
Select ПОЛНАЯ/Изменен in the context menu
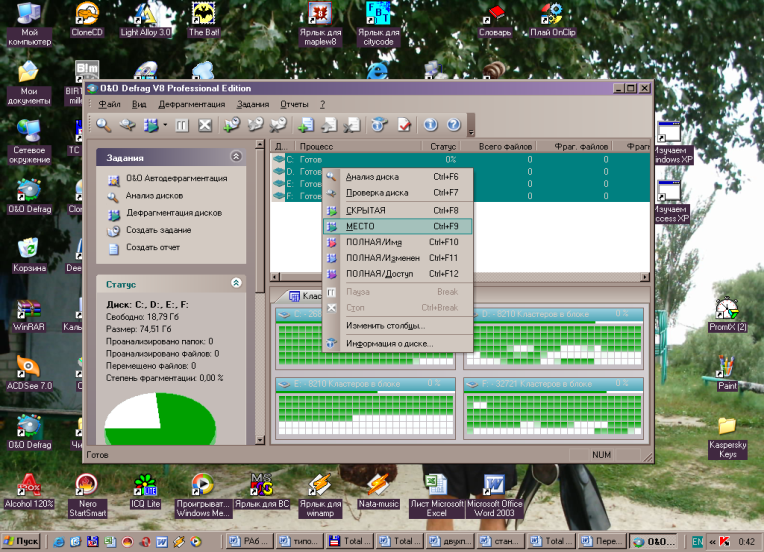(x=398, y=258)
